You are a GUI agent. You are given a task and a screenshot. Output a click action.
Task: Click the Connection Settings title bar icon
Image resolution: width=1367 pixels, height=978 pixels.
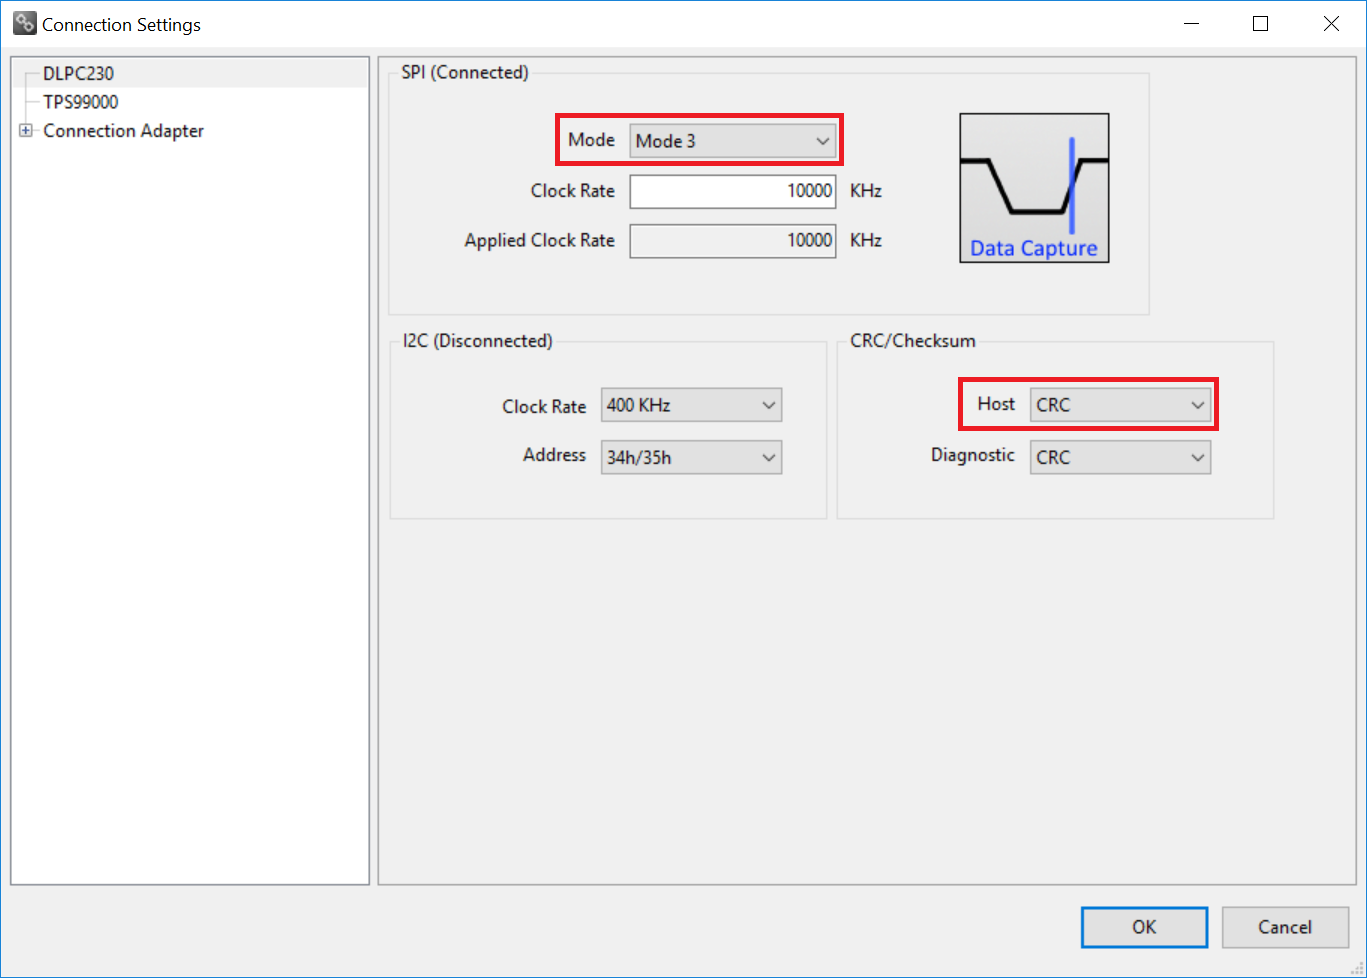click(24, 24)
